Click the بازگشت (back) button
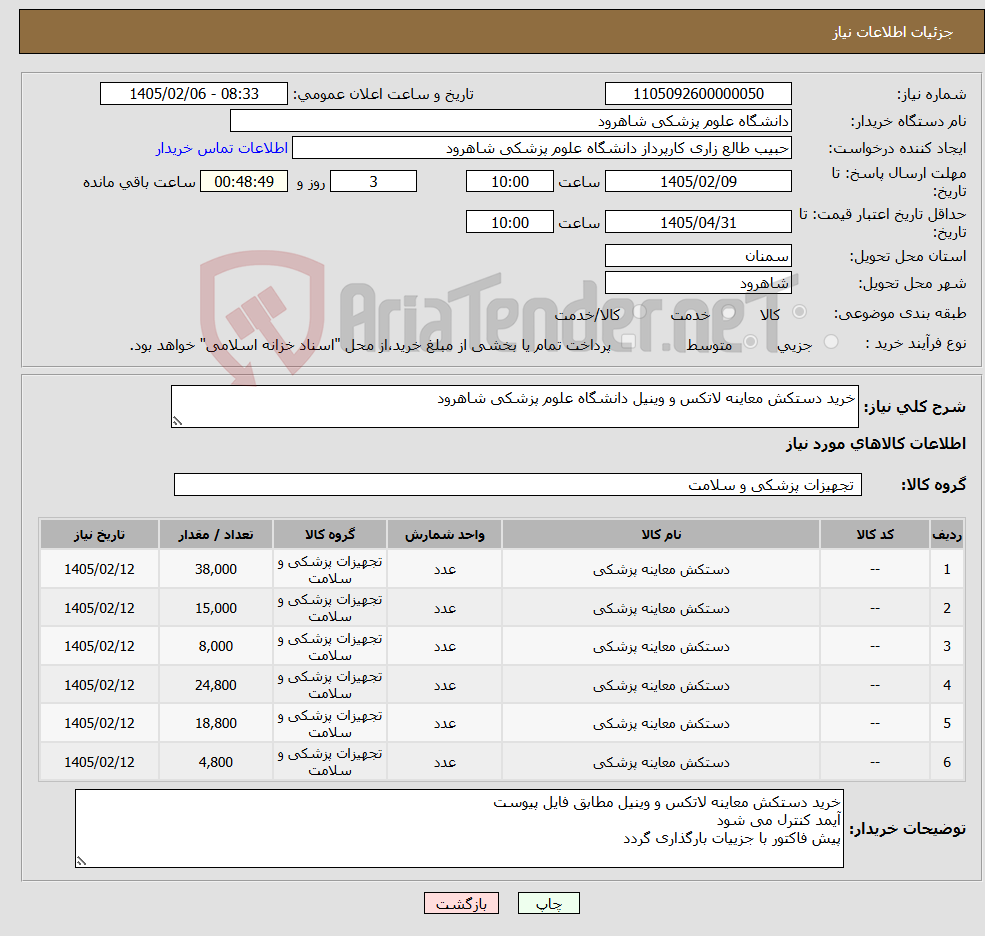This screenshot has width=985, height=936. (x=461, y=903)
